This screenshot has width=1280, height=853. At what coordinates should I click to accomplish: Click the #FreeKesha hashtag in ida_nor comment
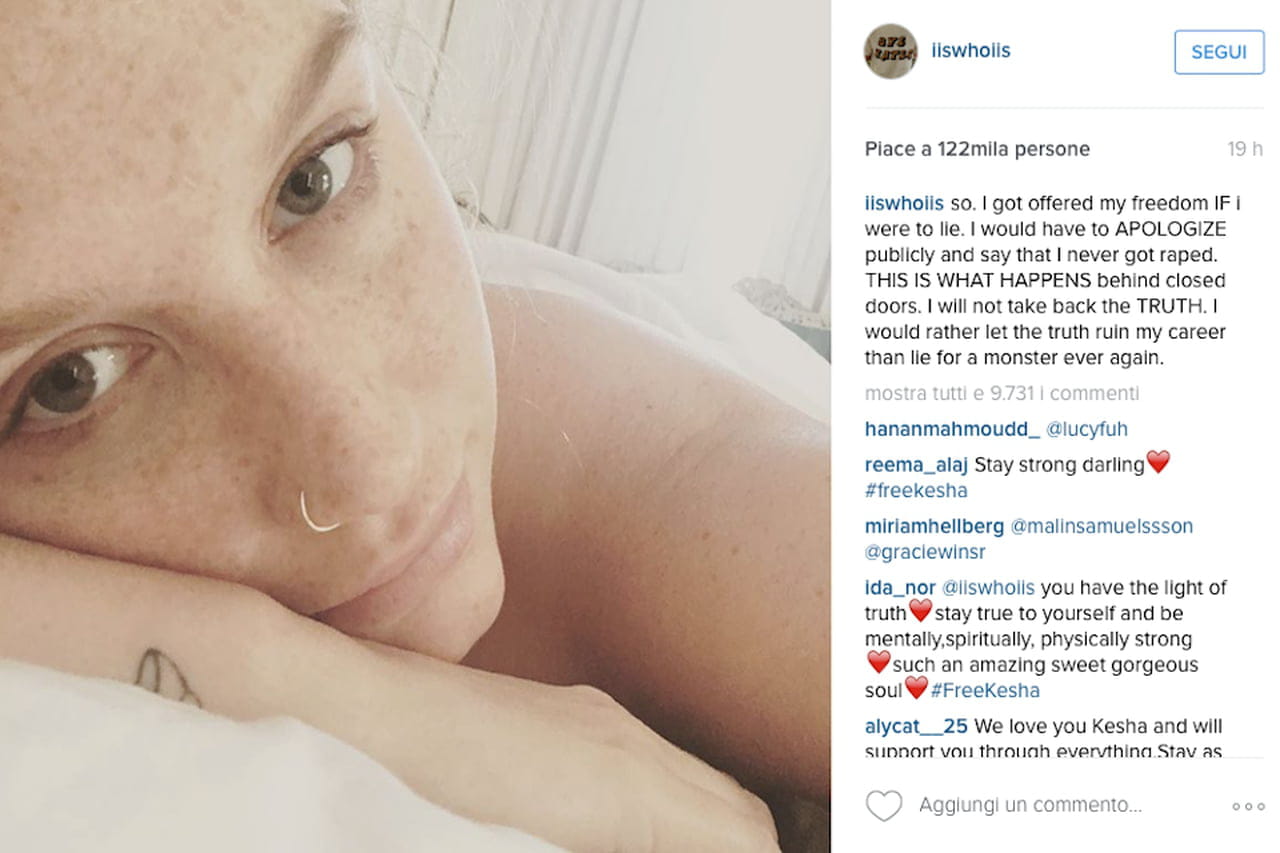[985, 690]
